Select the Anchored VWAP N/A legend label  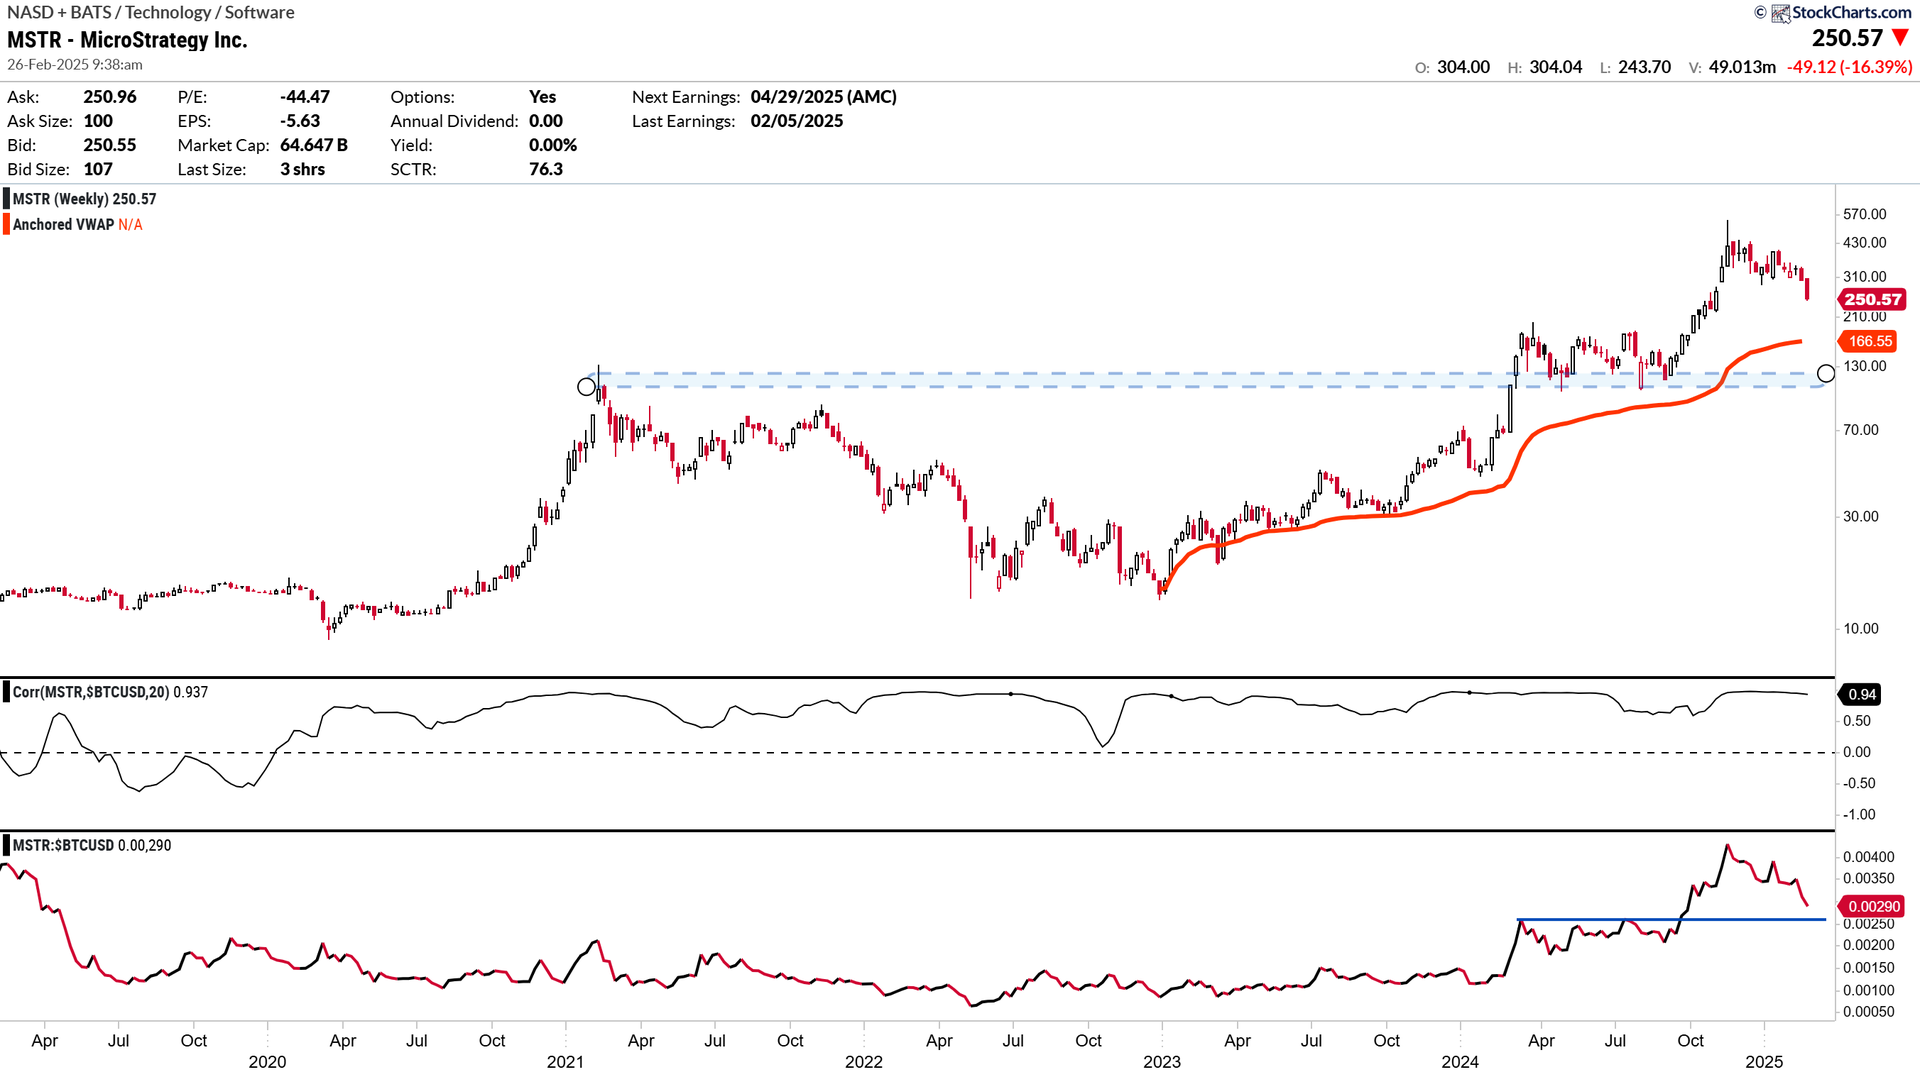[x=77, y=225]
